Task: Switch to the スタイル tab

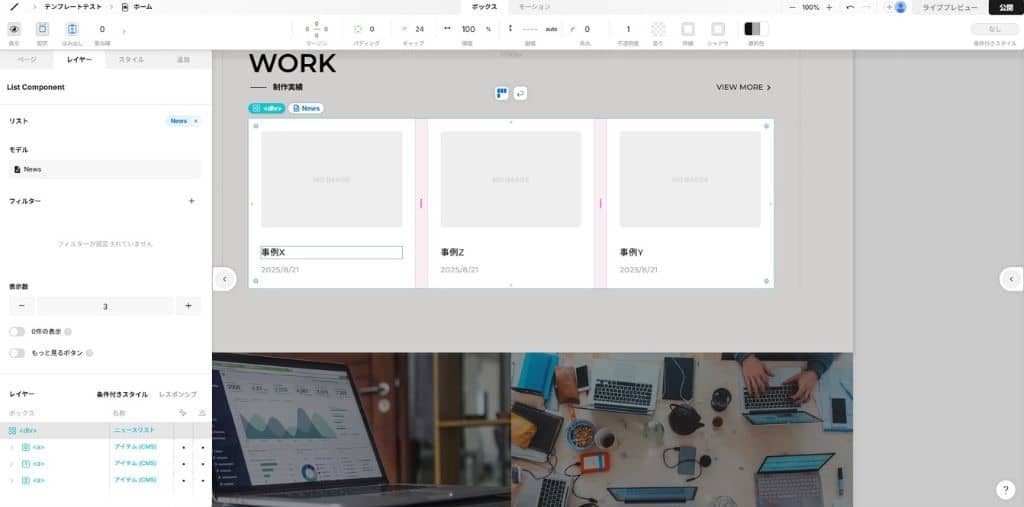Action: [x=131, y=60]
